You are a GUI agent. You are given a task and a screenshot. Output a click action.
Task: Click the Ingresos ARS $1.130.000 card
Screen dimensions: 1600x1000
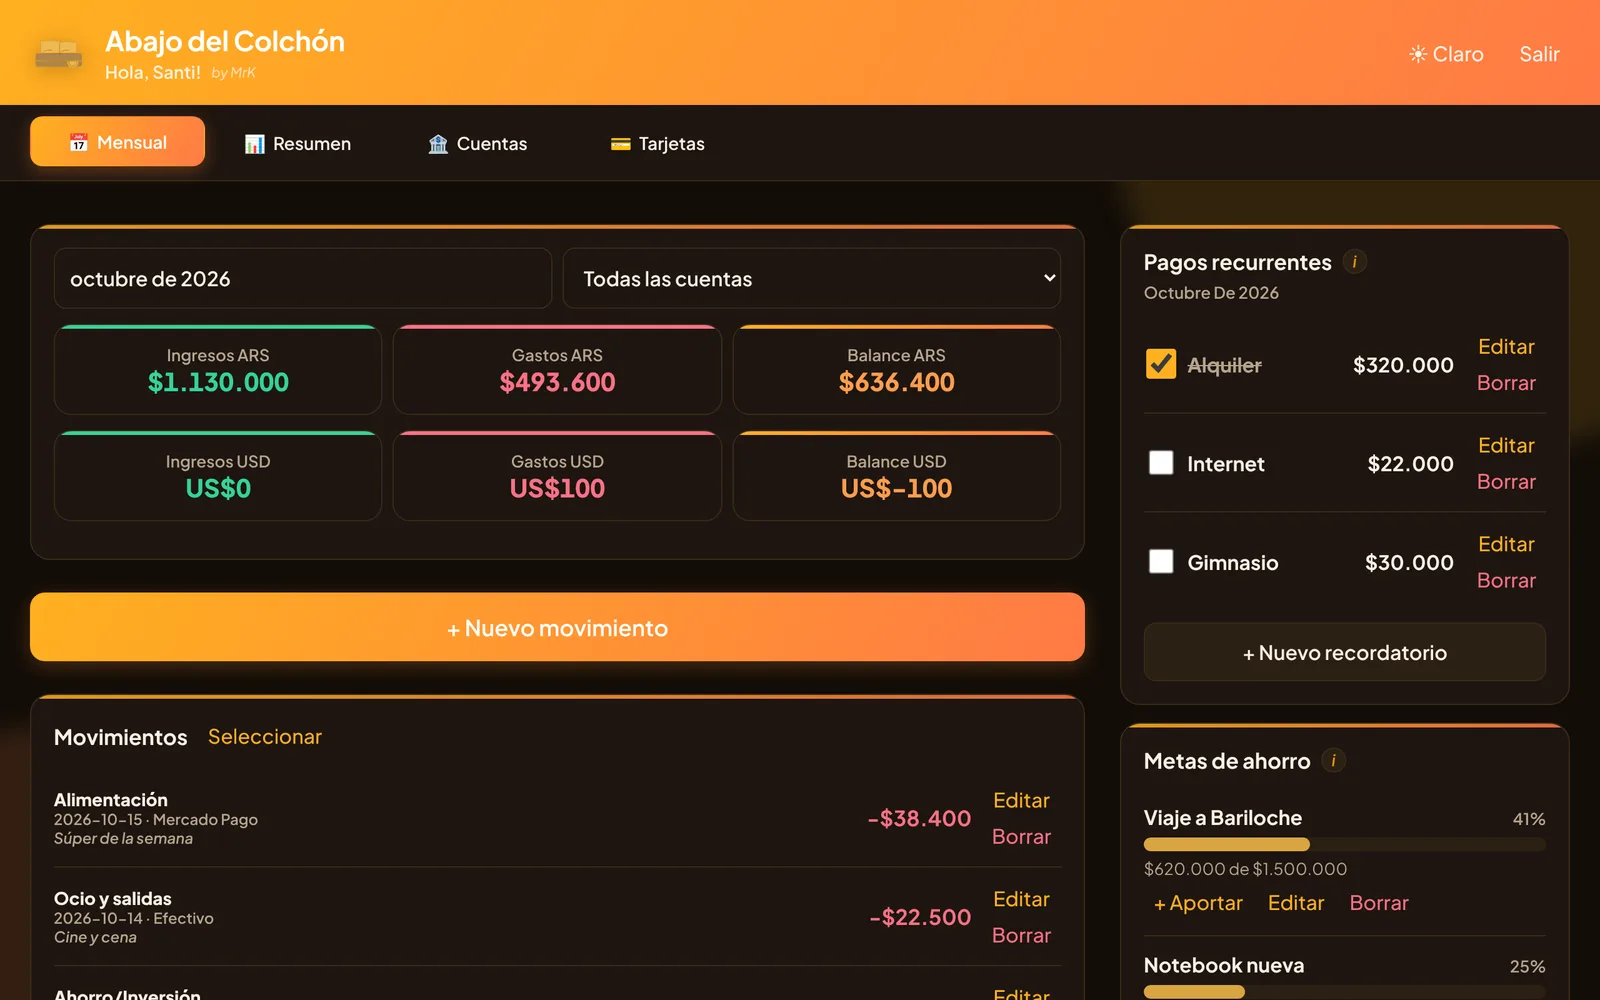(x=218, y=370)
